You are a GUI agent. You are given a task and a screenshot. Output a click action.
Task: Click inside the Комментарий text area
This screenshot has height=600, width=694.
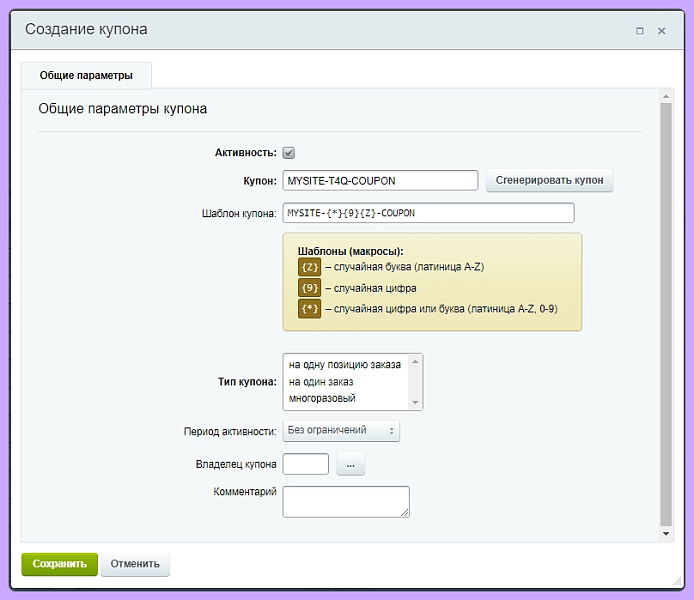click(345, 501)
